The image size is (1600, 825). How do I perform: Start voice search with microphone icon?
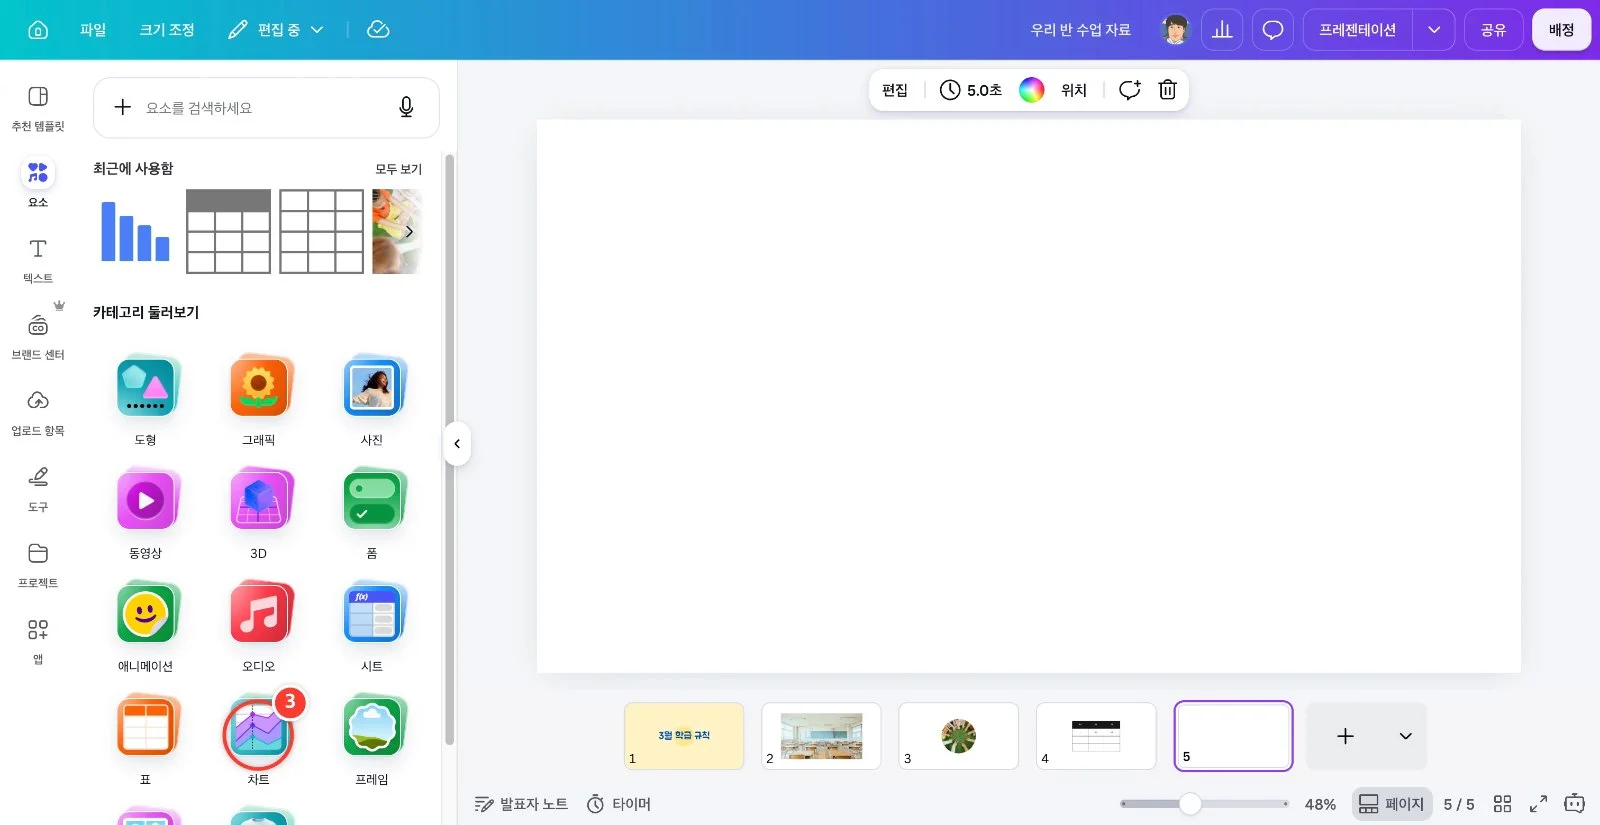coord(406,107)
